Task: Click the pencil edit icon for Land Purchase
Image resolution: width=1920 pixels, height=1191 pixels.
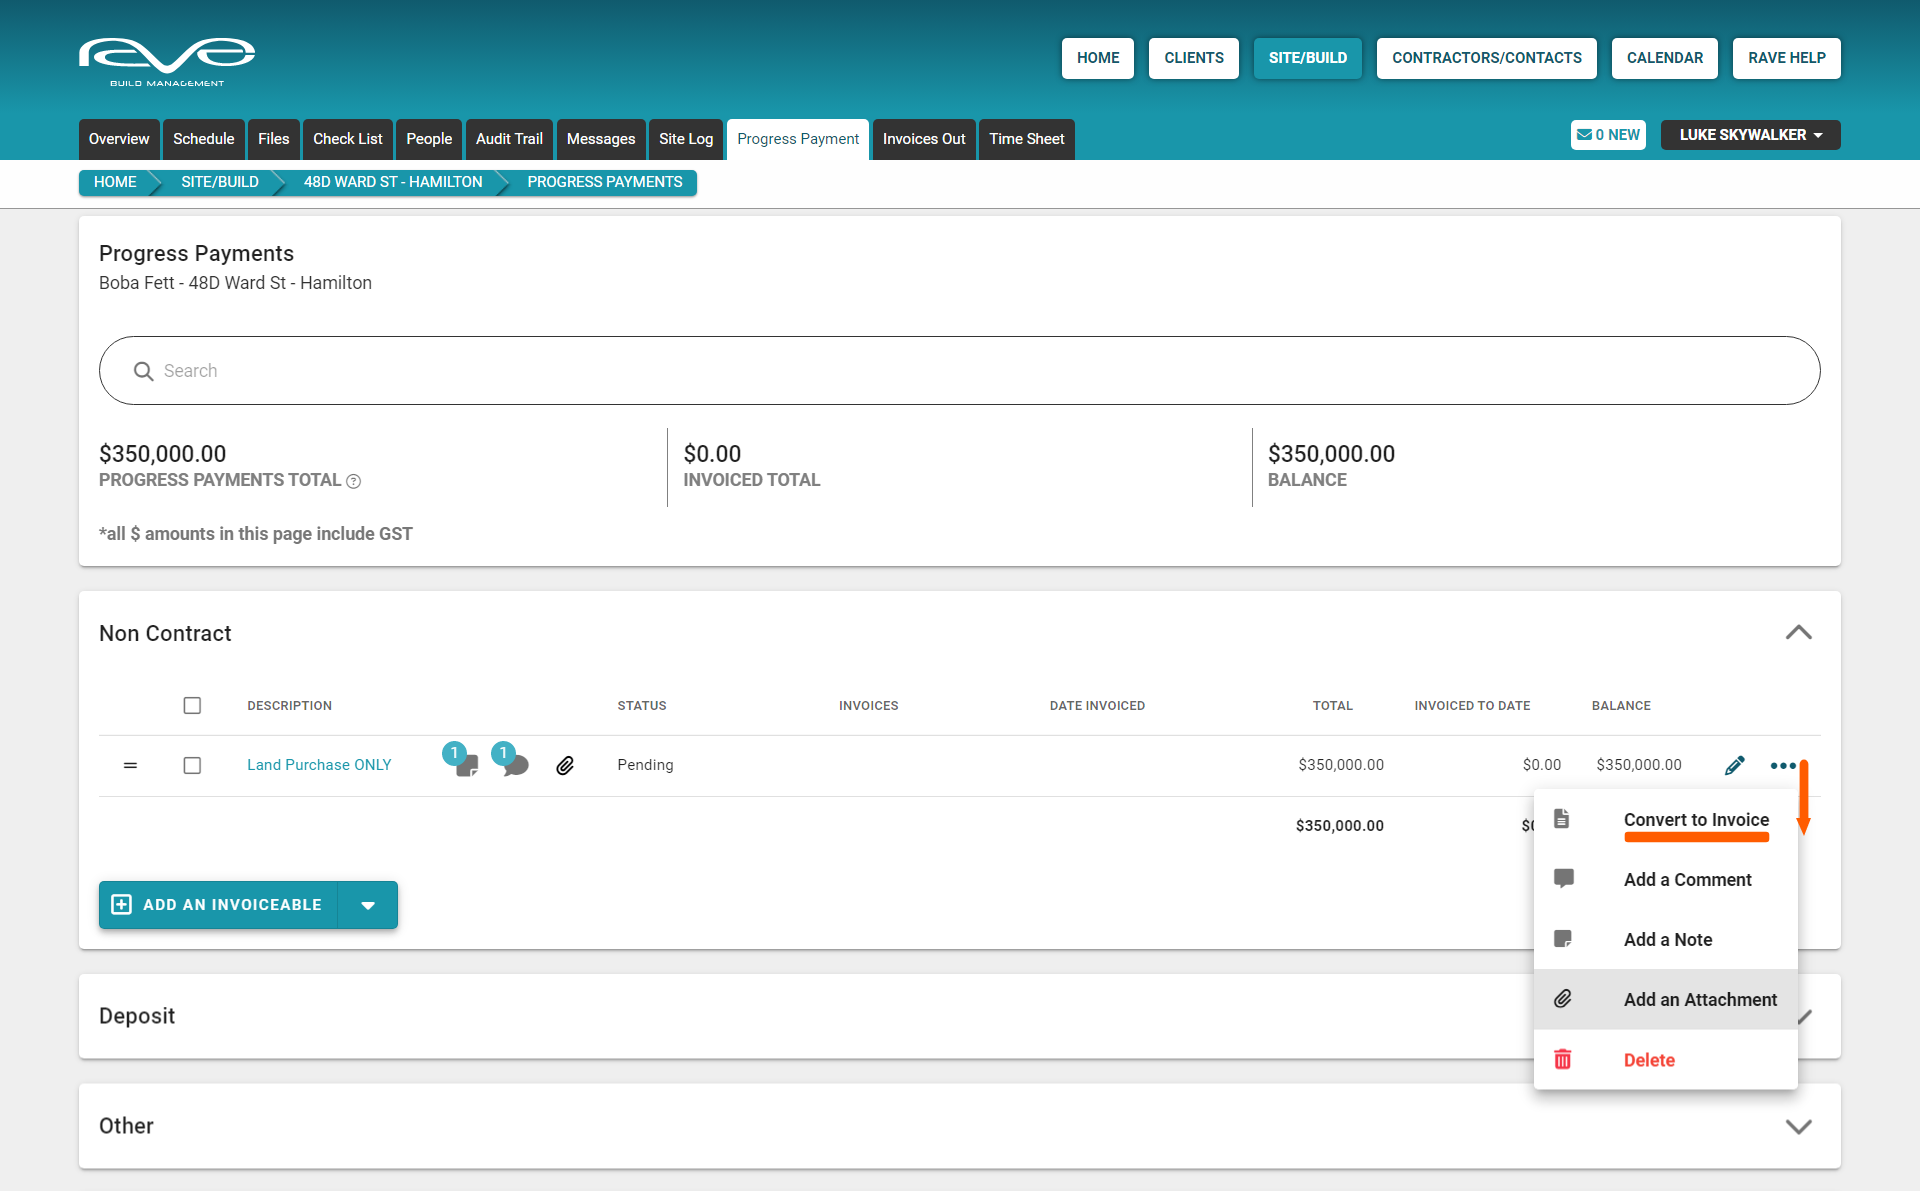Action: [x=1734, y=765]
